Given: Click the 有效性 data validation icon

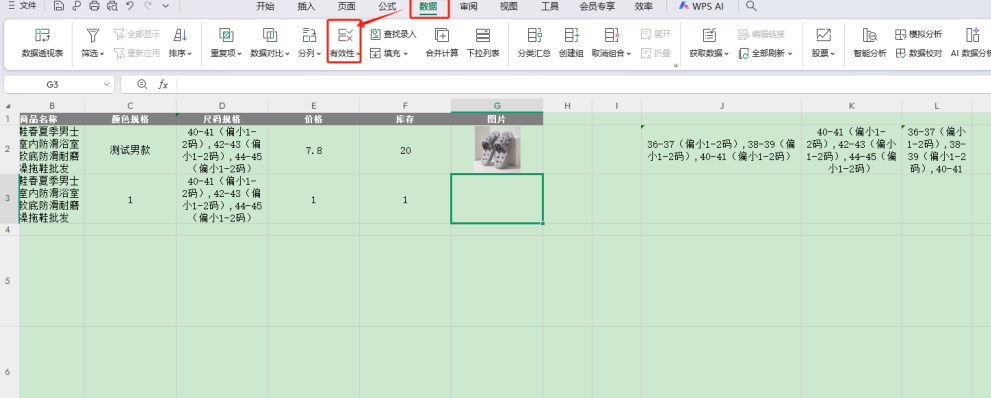Looking at the screenshot, I should 345,35.
